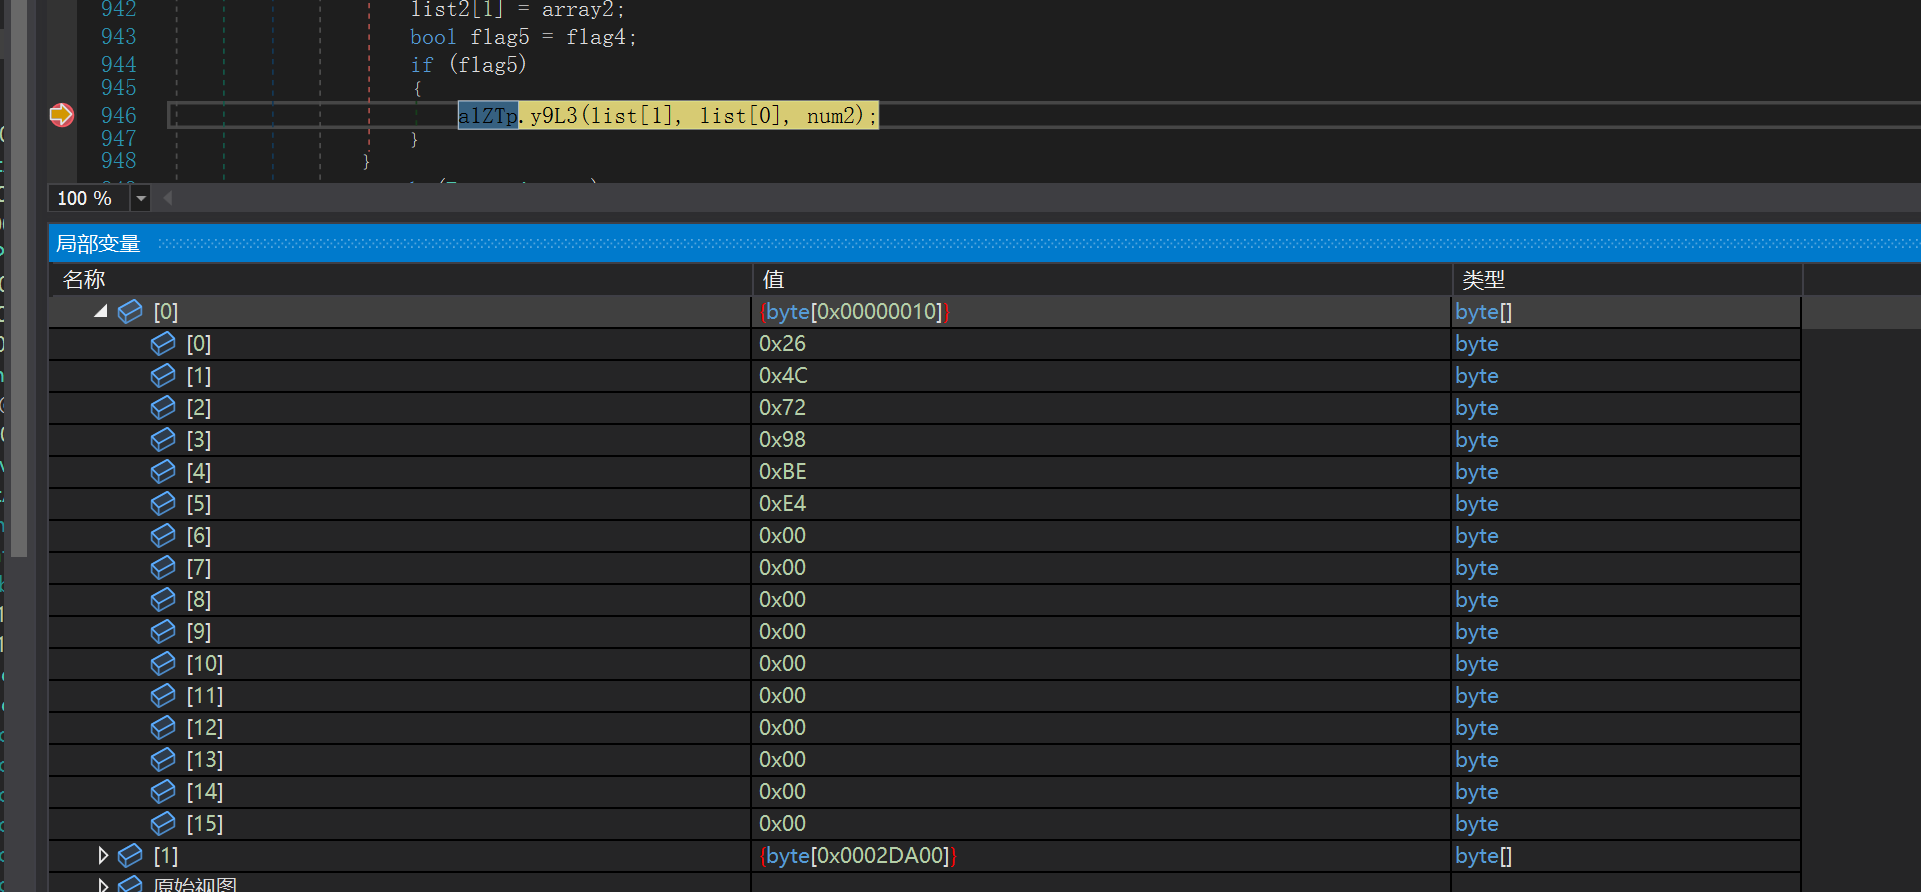This screenshot has height=892, width=1921.
Task: Select the 局部变量 panel title
Action: (x=98, y=243)
